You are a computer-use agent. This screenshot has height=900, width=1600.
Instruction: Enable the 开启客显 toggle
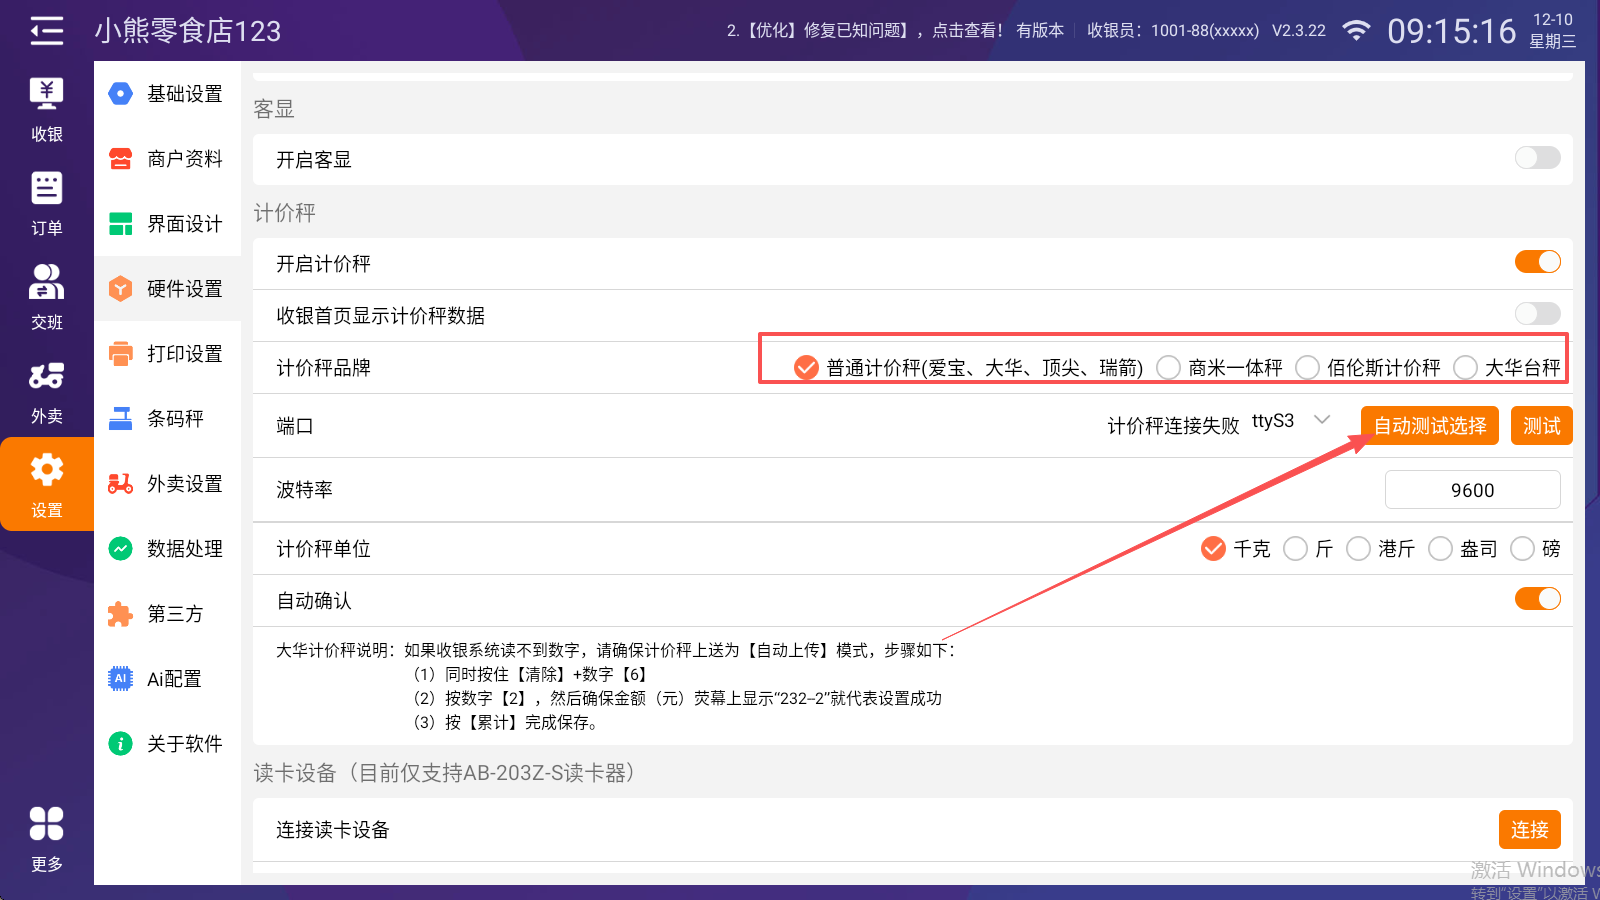point(1537,158)
